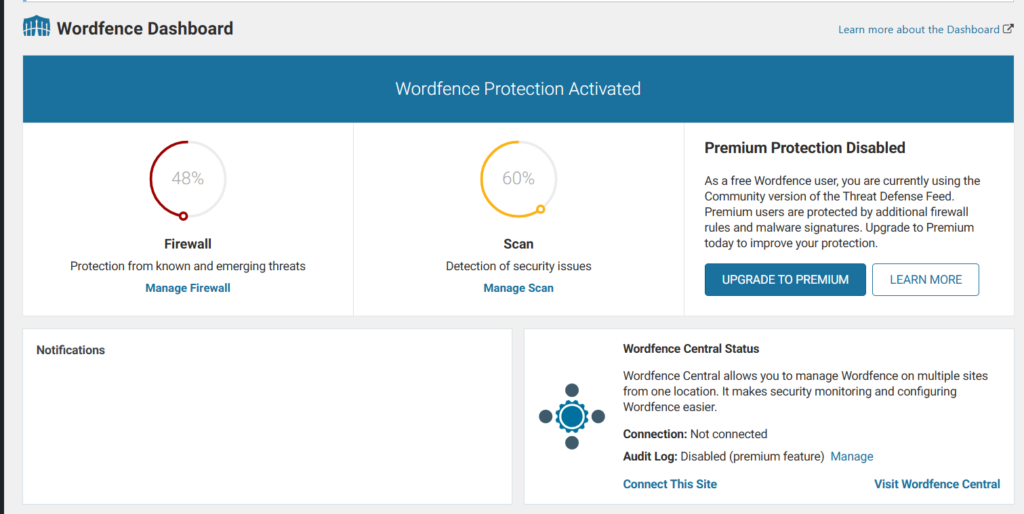
Task: Click the Notifications panel heading
Action: 71,350
